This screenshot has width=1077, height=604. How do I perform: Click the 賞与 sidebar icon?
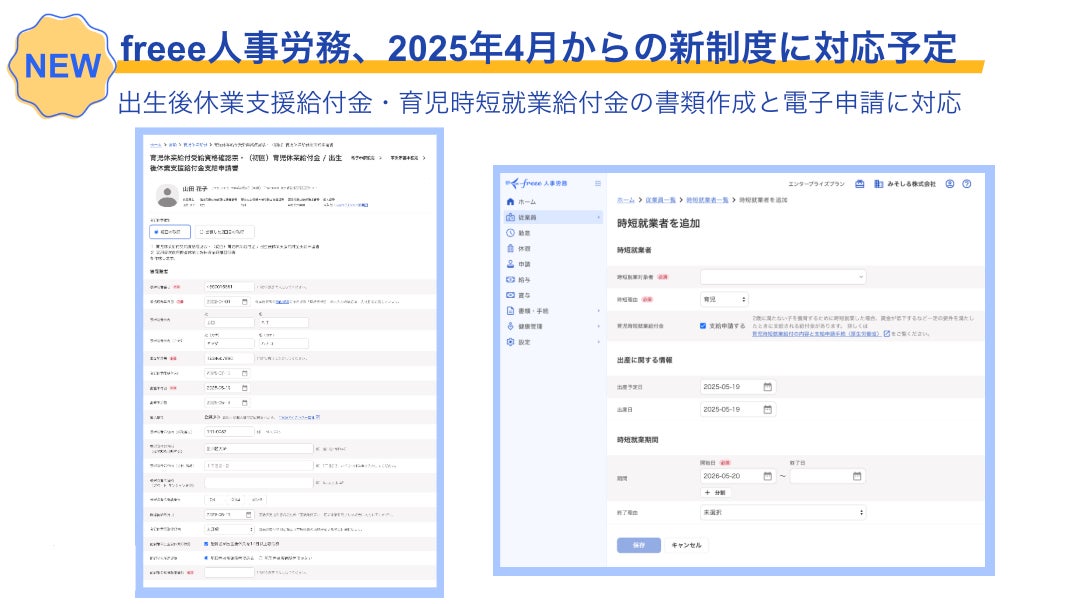pos(510,295)
